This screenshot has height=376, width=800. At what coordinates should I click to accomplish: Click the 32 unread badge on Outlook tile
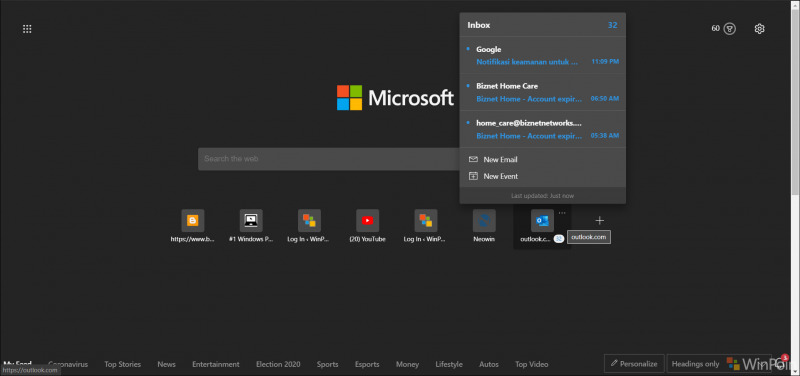click(x=559, y=239)
